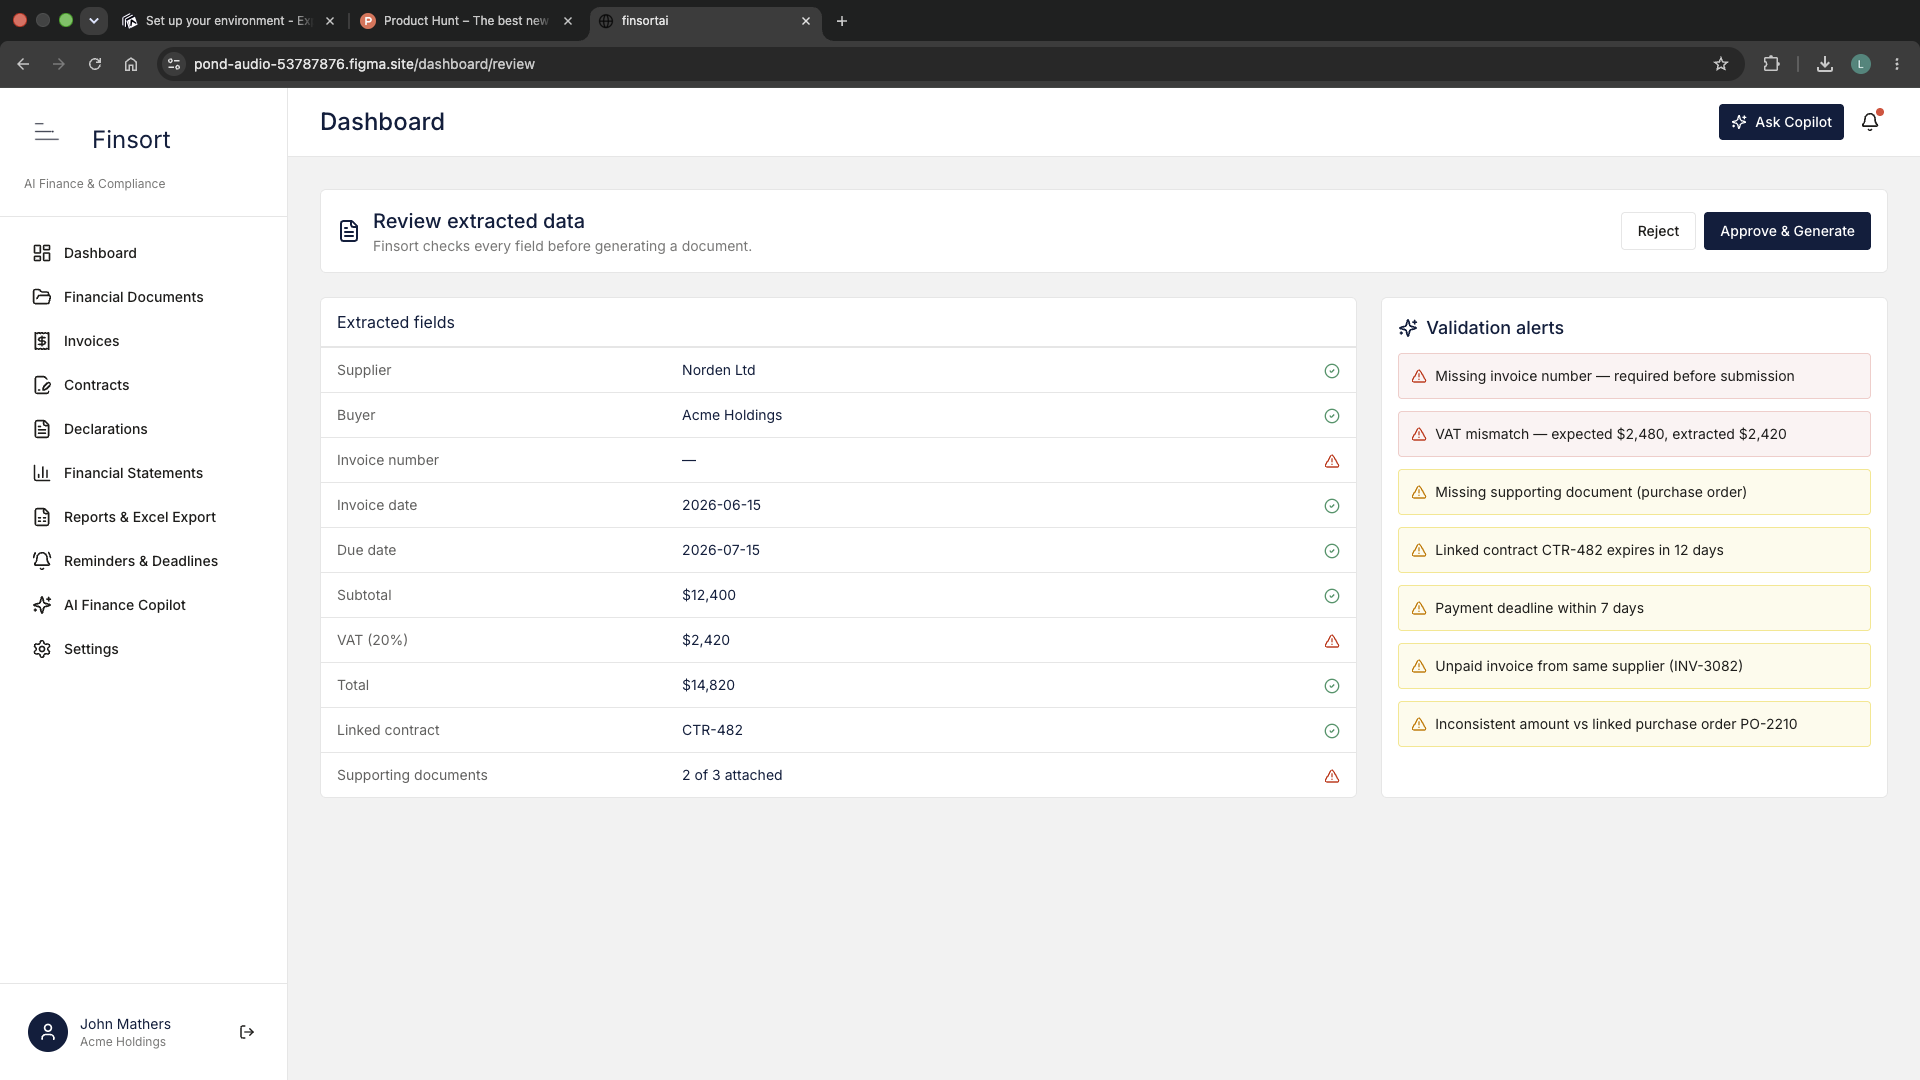Click the Ask Copilot button
This screenshot has height=1080, width=1920.
[1781, 122]
